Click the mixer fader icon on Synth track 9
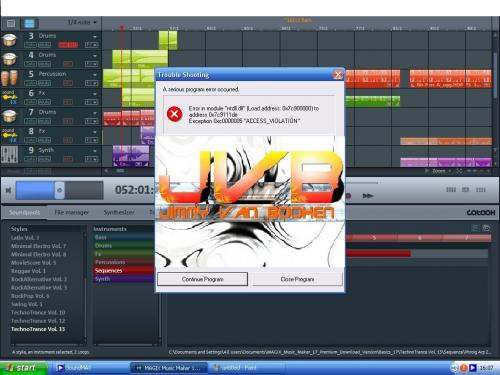 click(x=9, y=154)
